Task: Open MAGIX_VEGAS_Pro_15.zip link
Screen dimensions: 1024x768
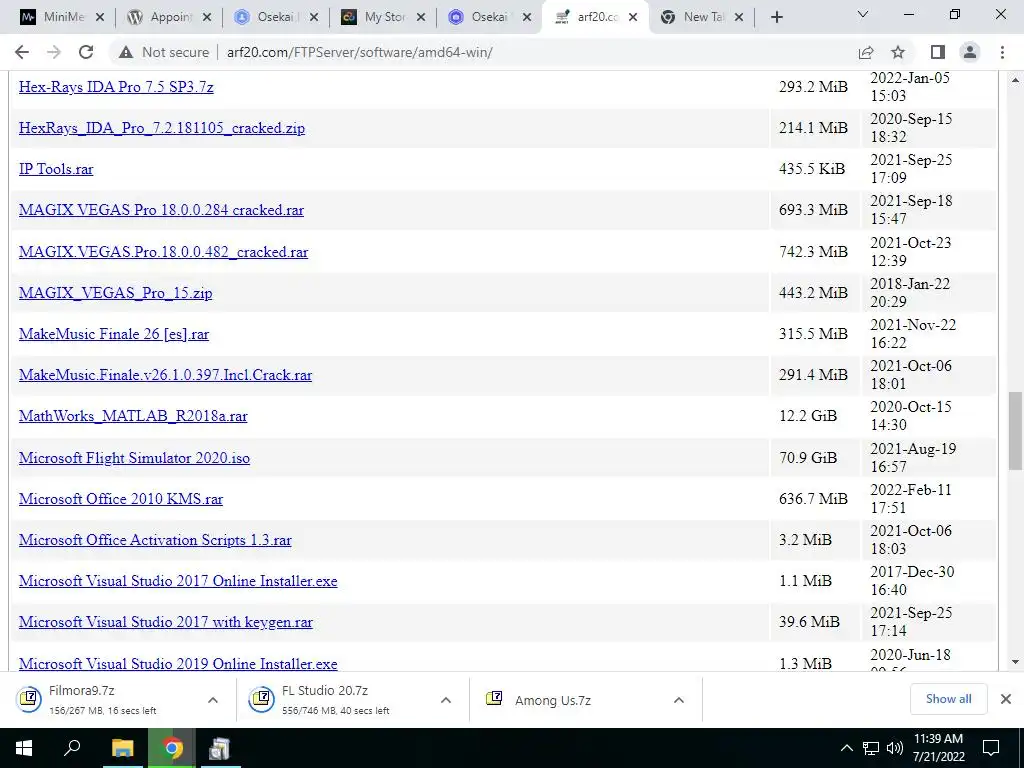Action: [x=116, y=293]
